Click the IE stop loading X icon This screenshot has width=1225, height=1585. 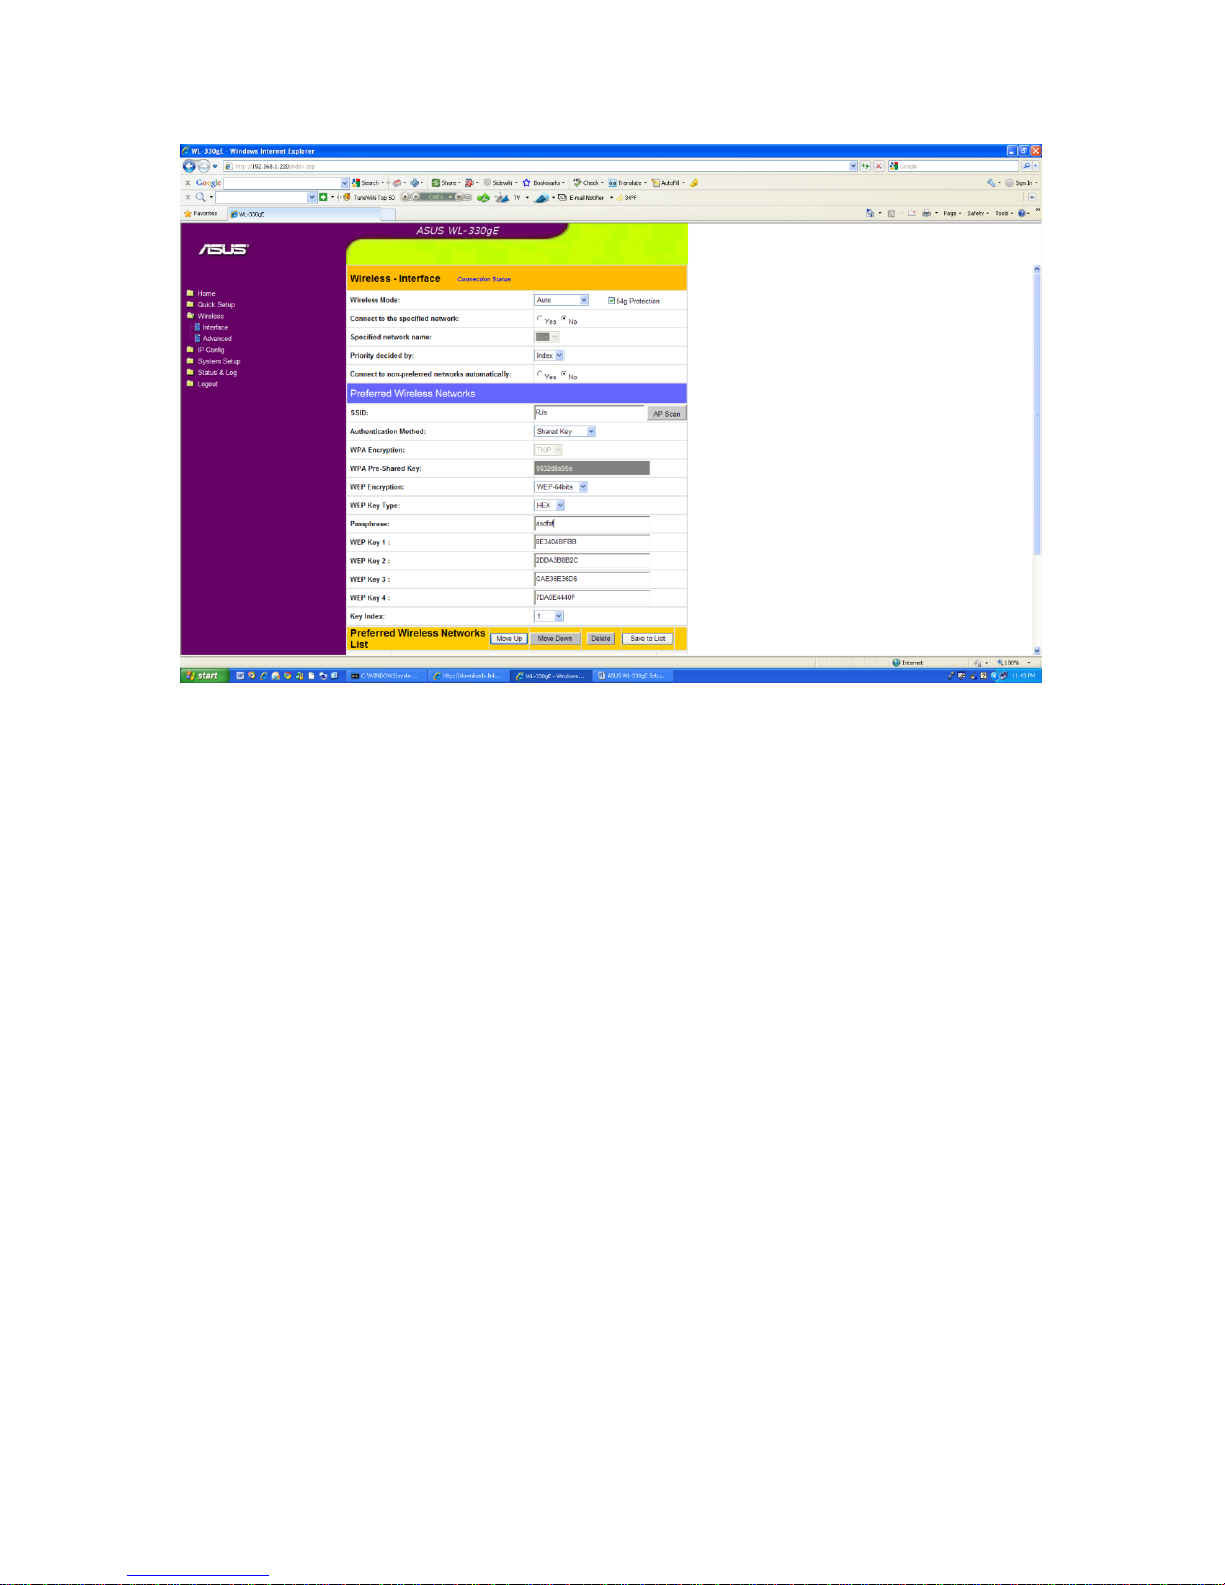pyautogui.click(x=879, y=166)
